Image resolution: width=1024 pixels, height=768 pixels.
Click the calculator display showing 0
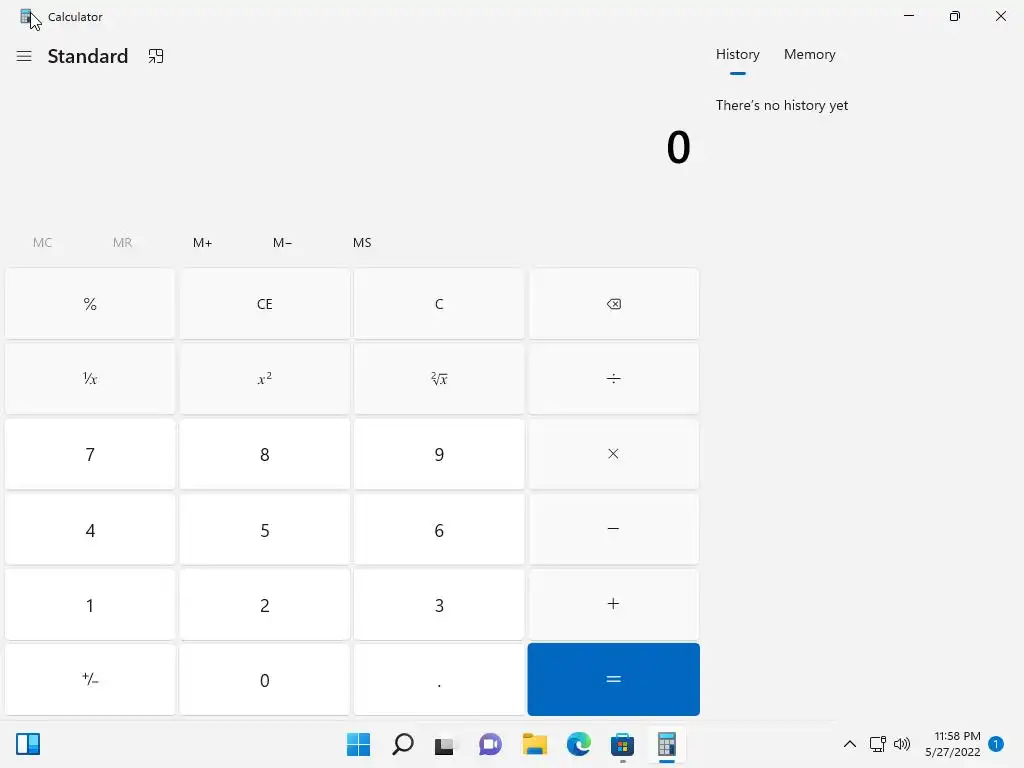[678, 147]
